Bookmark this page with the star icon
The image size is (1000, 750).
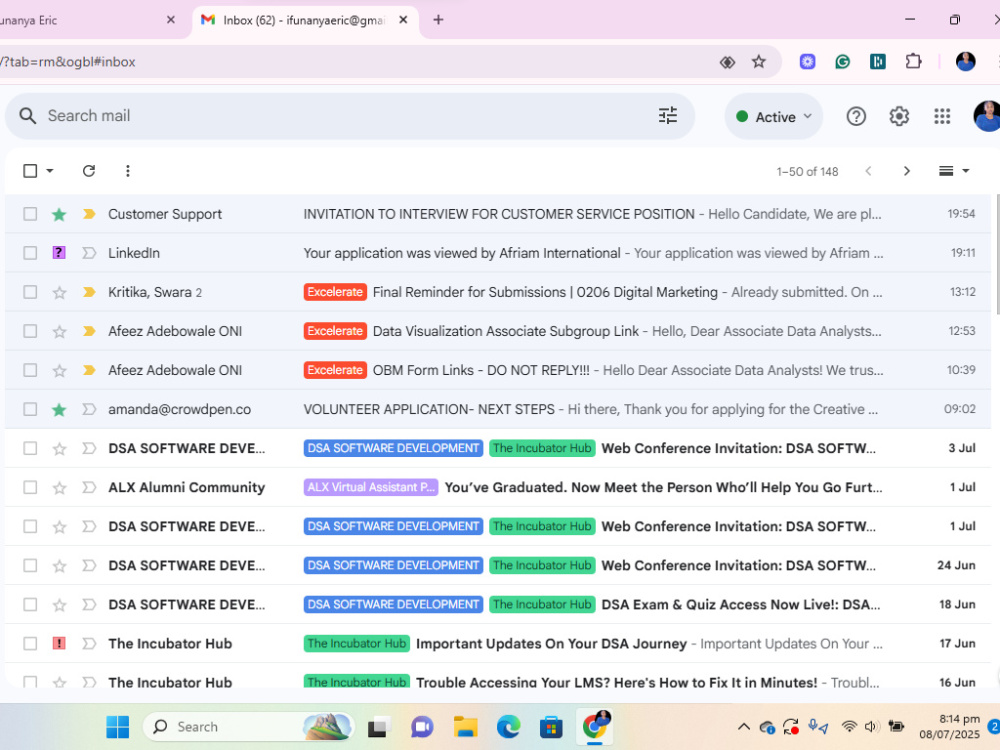click(x=758, y=62)
